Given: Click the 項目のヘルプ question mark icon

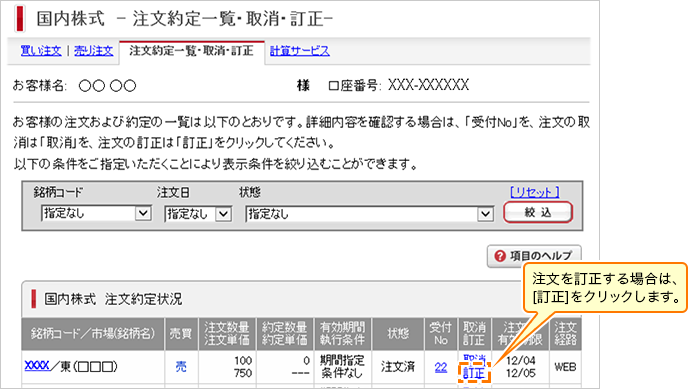Looking at the screenshot, I should (500, 256).
